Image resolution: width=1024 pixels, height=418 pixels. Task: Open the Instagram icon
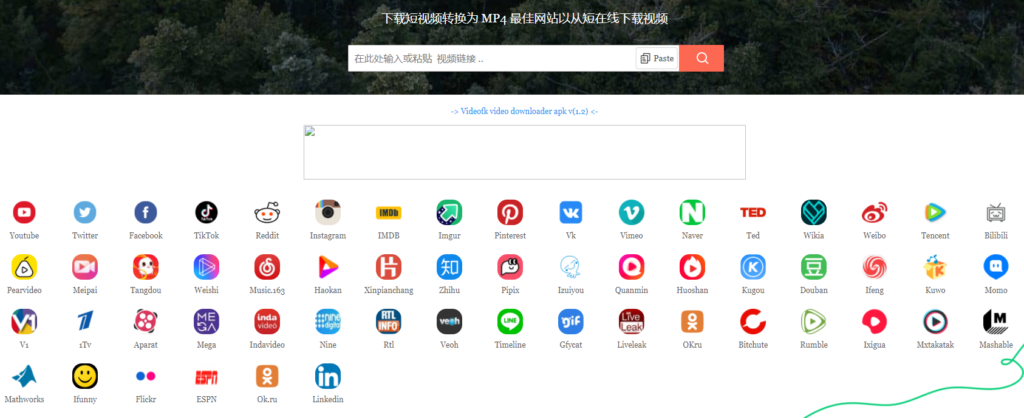pos(328,212)
